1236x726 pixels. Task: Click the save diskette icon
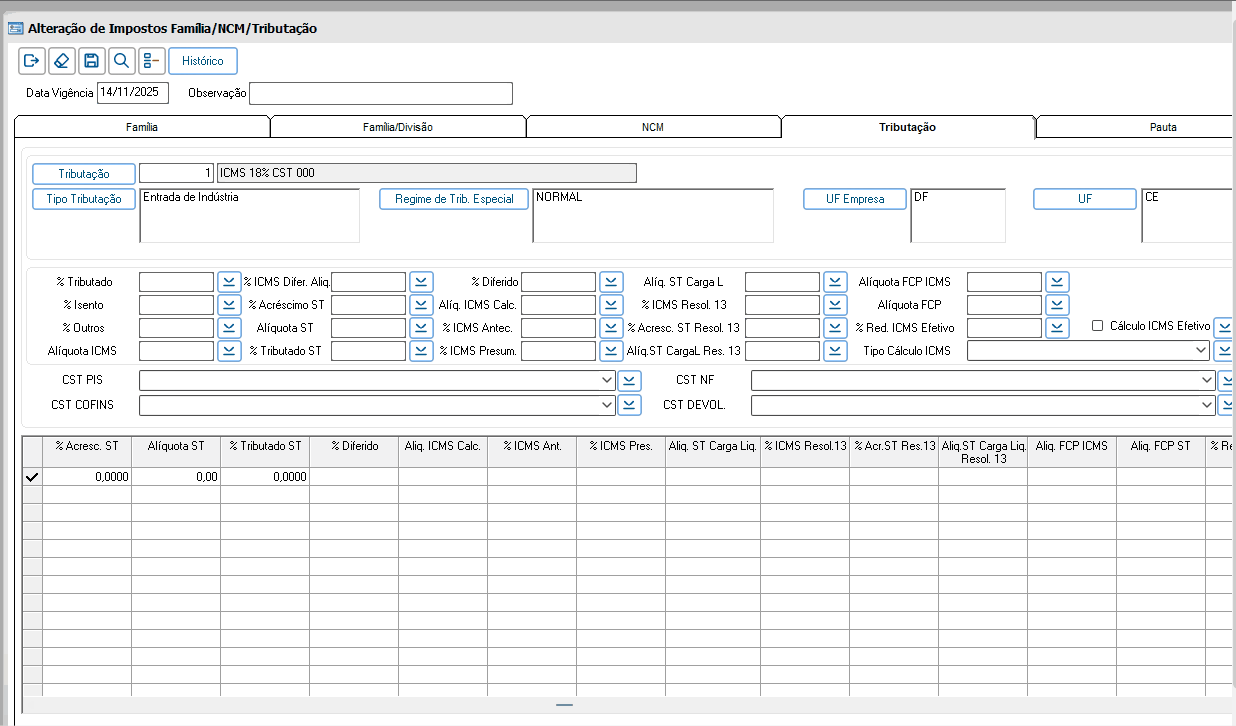tap(91, 61)
